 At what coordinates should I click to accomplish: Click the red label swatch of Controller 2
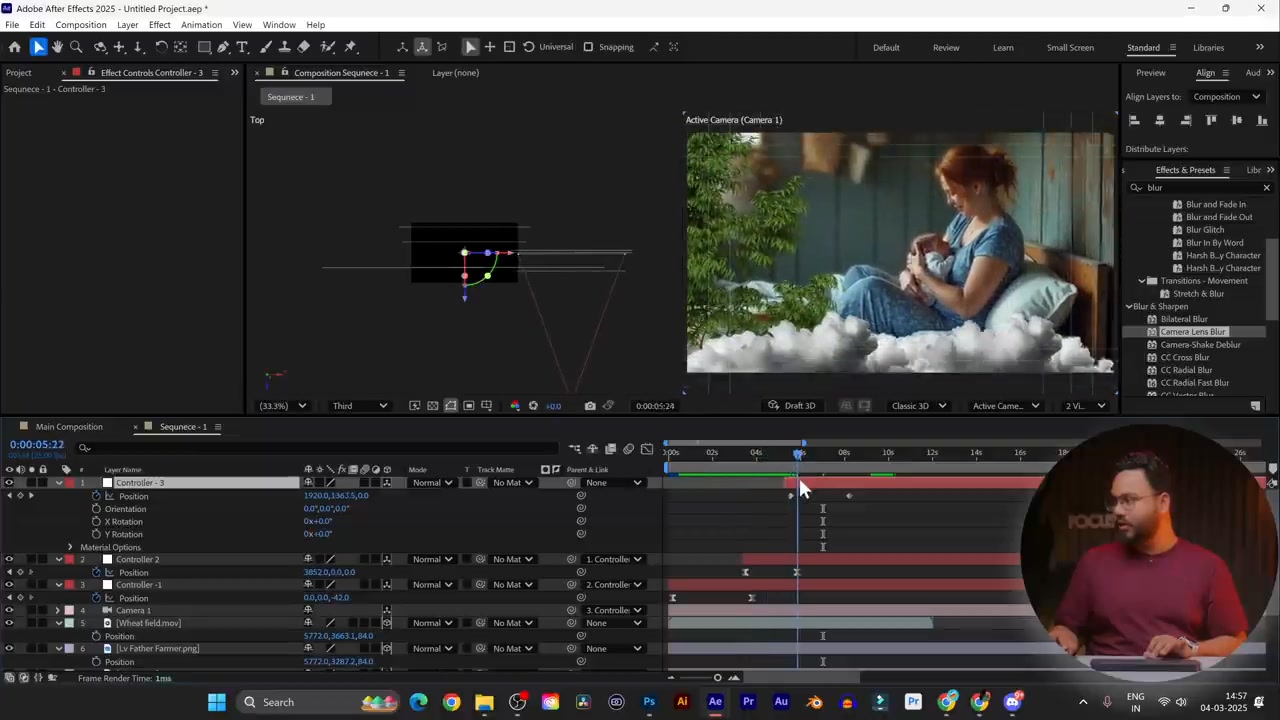[x=69, y=560]
